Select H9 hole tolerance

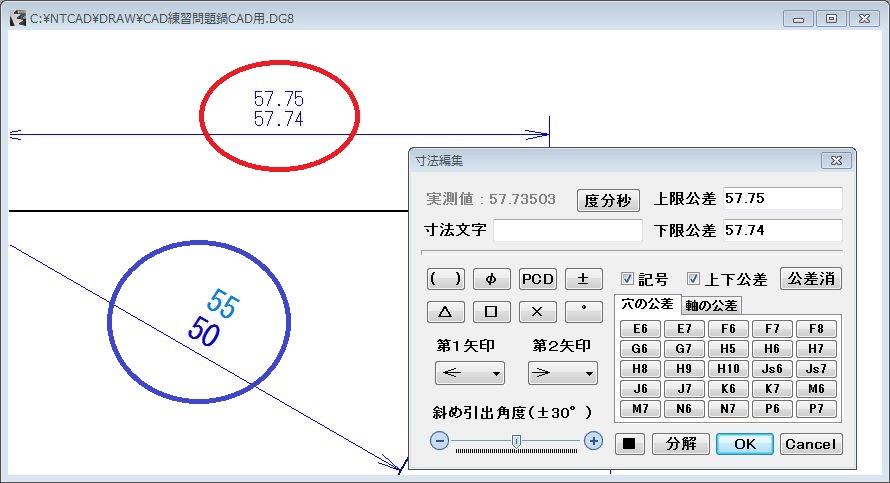point(684,369)
